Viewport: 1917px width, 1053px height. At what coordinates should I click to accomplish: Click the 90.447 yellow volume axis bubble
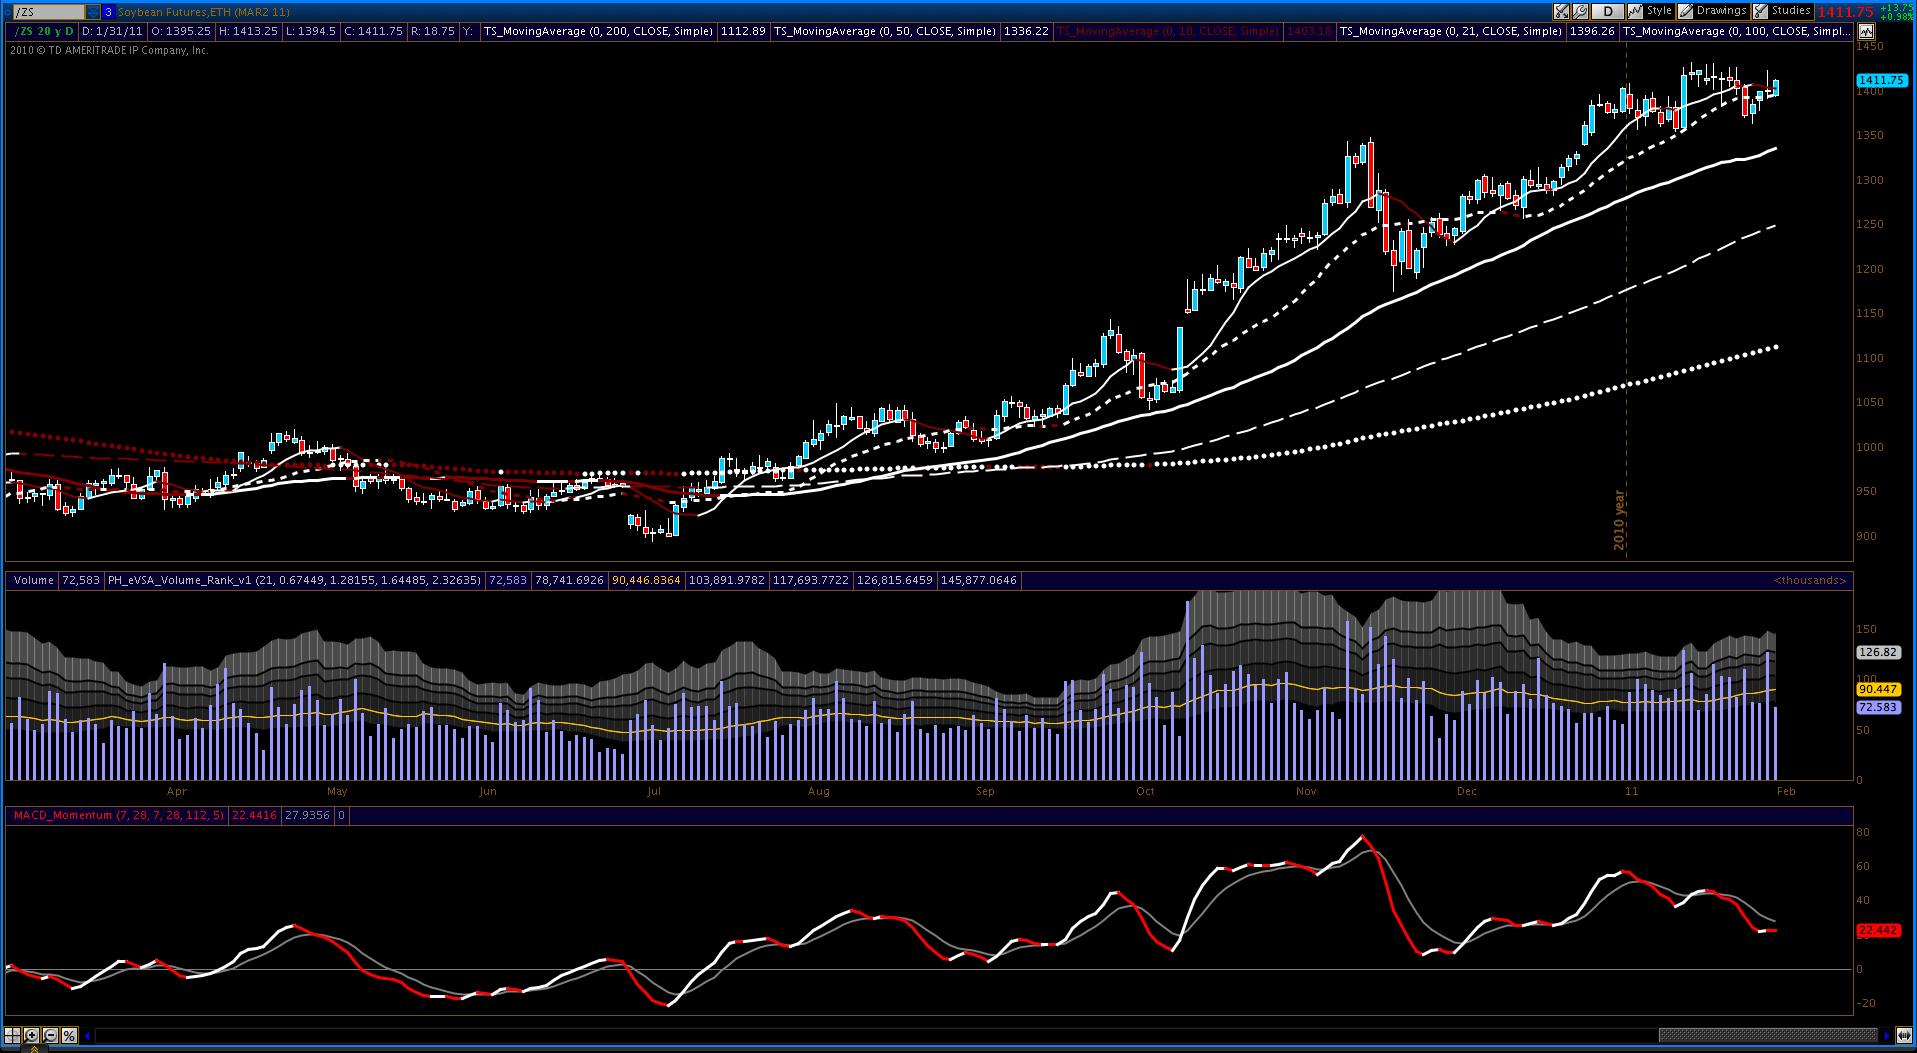click(x=1878, y=689)
